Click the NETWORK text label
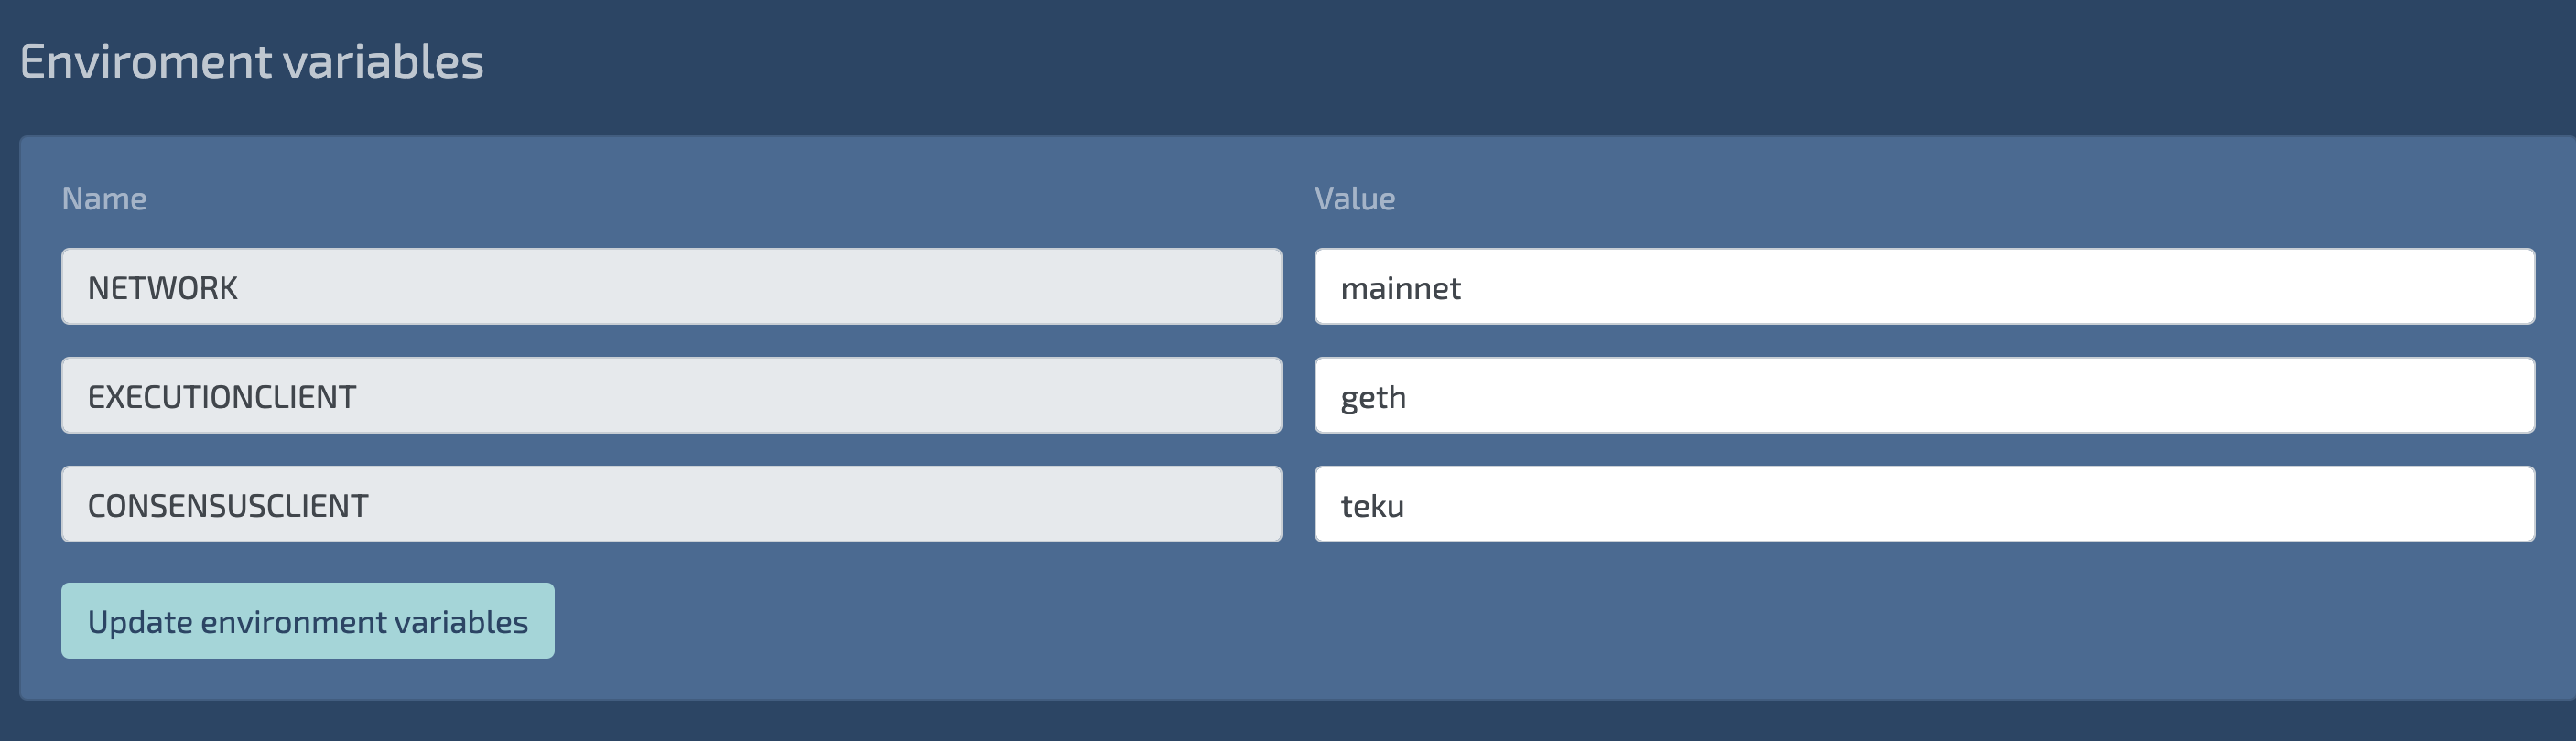Screen dimensions: 2576x741 click(163, 289)
